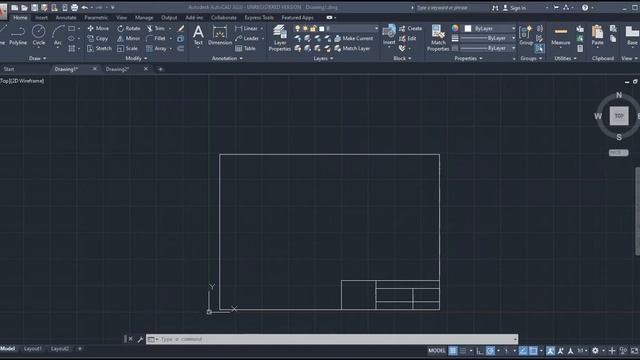Screen dimensions: 640x360
Task: Click the Plot printer icon in quick access
Action: [74, 7]
